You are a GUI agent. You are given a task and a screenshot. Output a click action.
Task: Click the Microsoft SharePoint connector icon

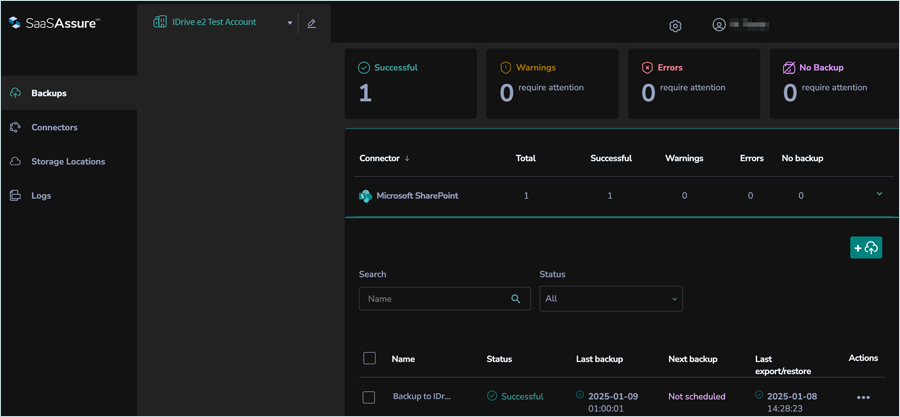click(x=366, y=196)
